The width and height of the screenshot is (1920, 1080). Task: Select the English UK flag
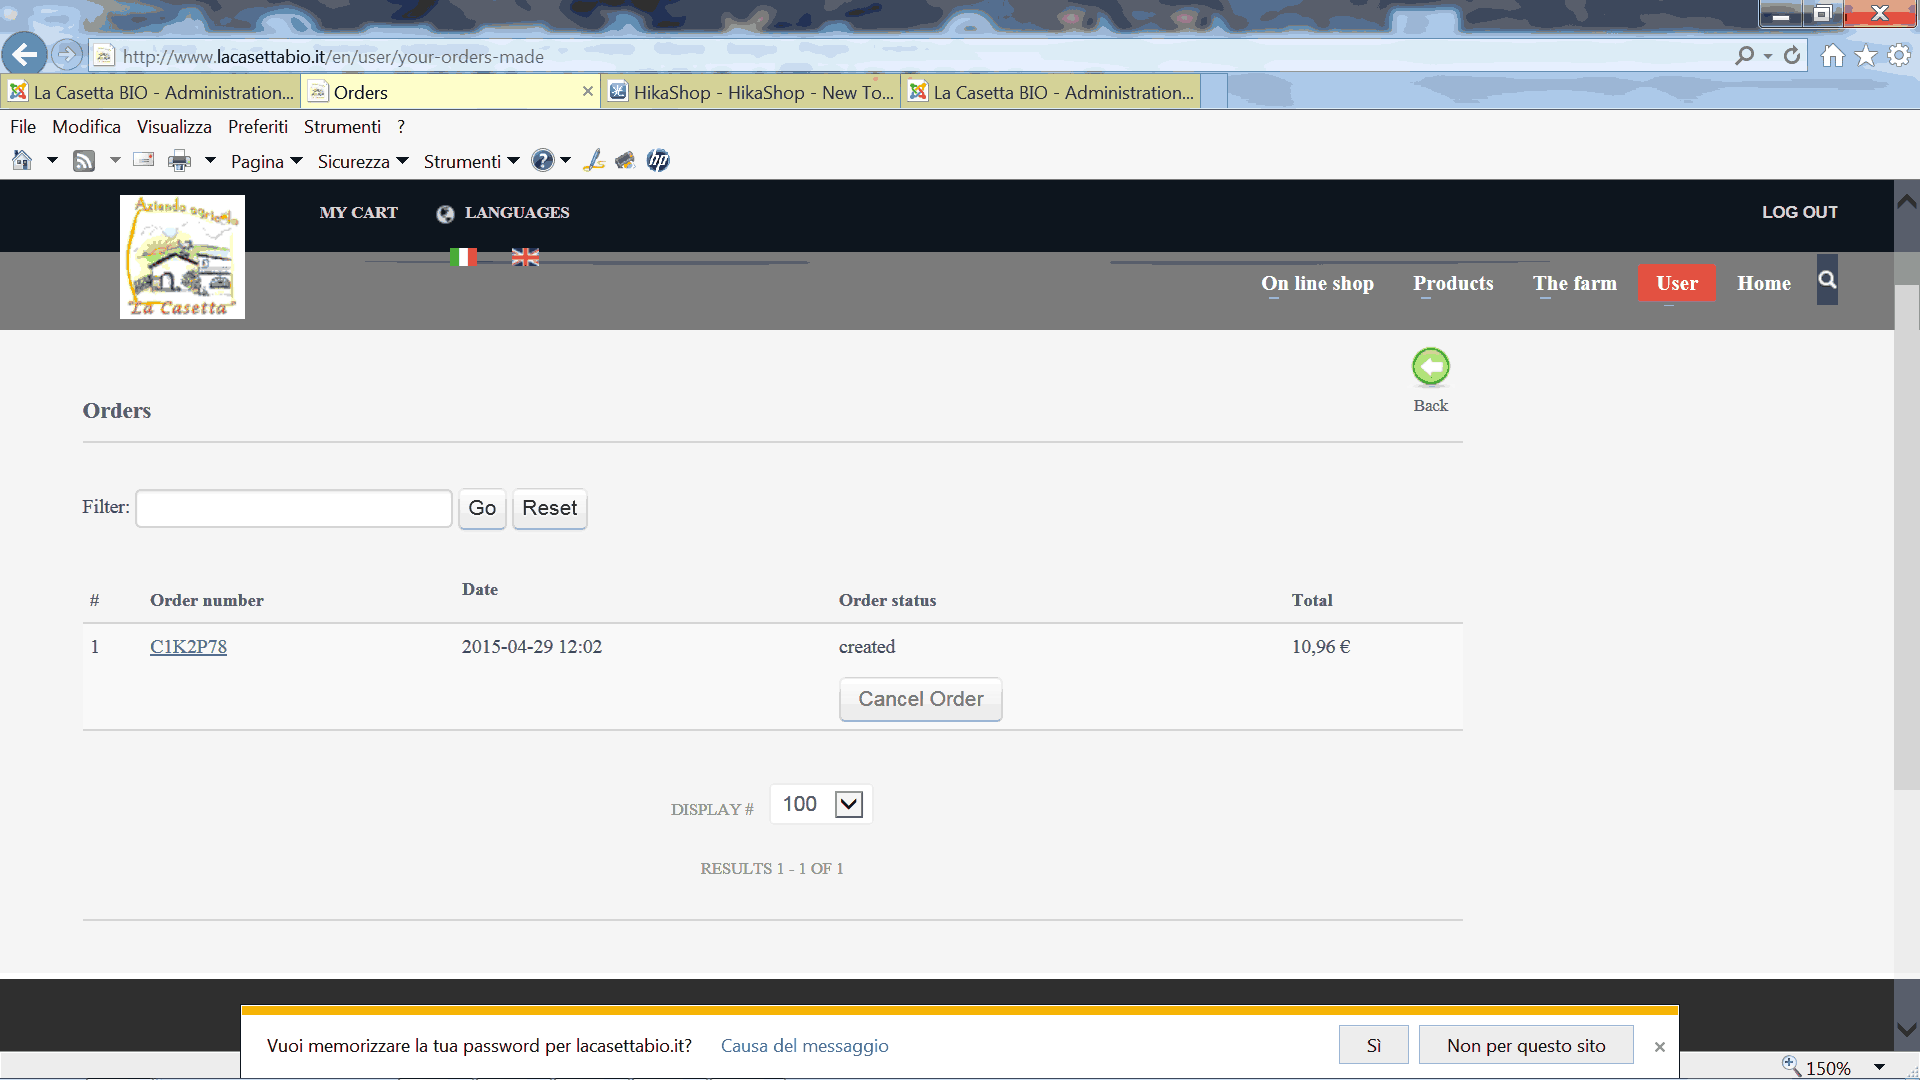coord(525,257)
